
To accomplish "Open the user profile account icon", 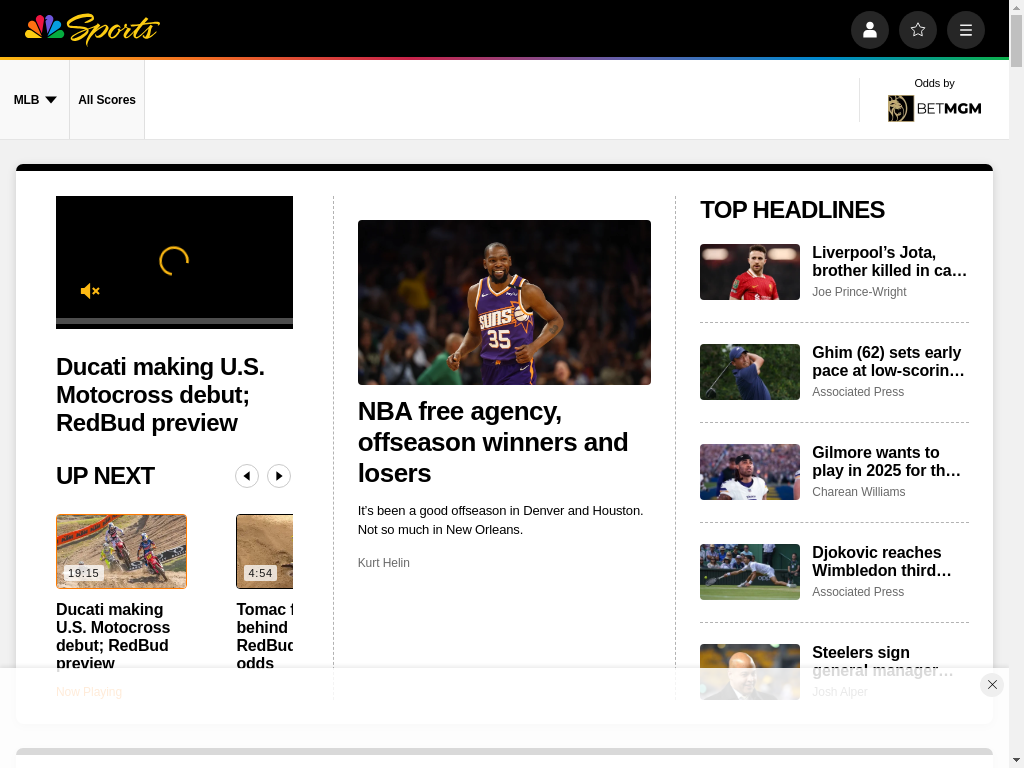I will pyautogui.click(x=869, y=30).
